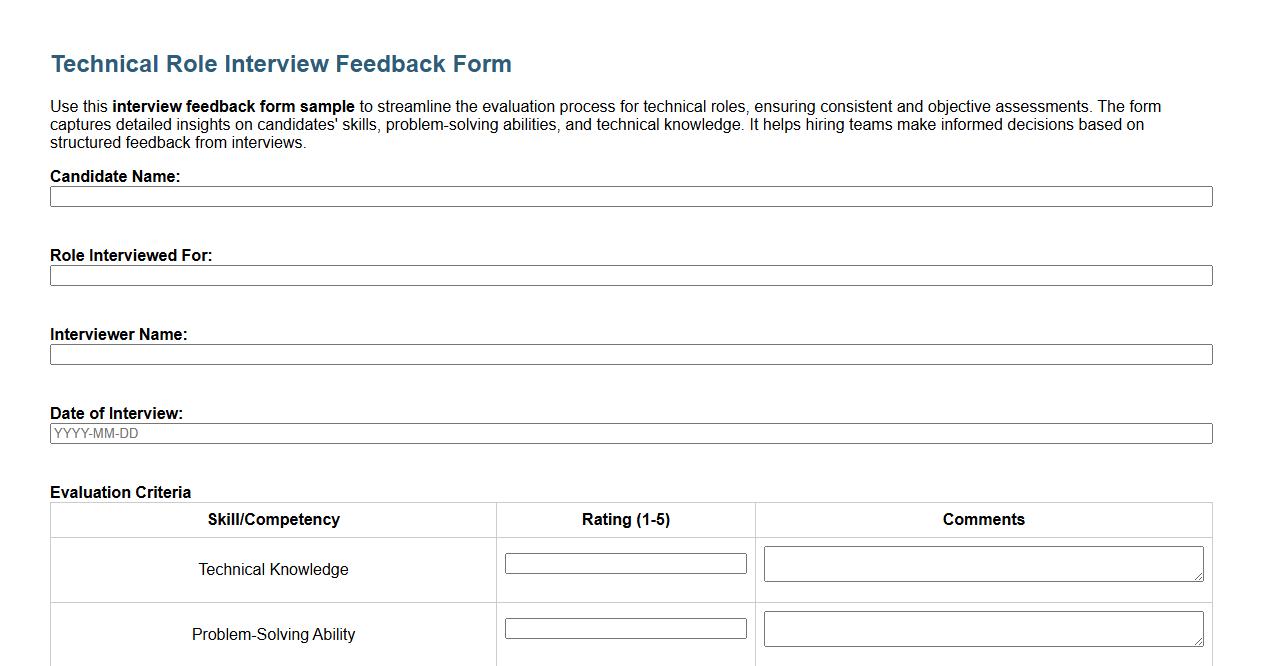Click the 'Rating (1-5)' column header

click(x=626, y=519)
